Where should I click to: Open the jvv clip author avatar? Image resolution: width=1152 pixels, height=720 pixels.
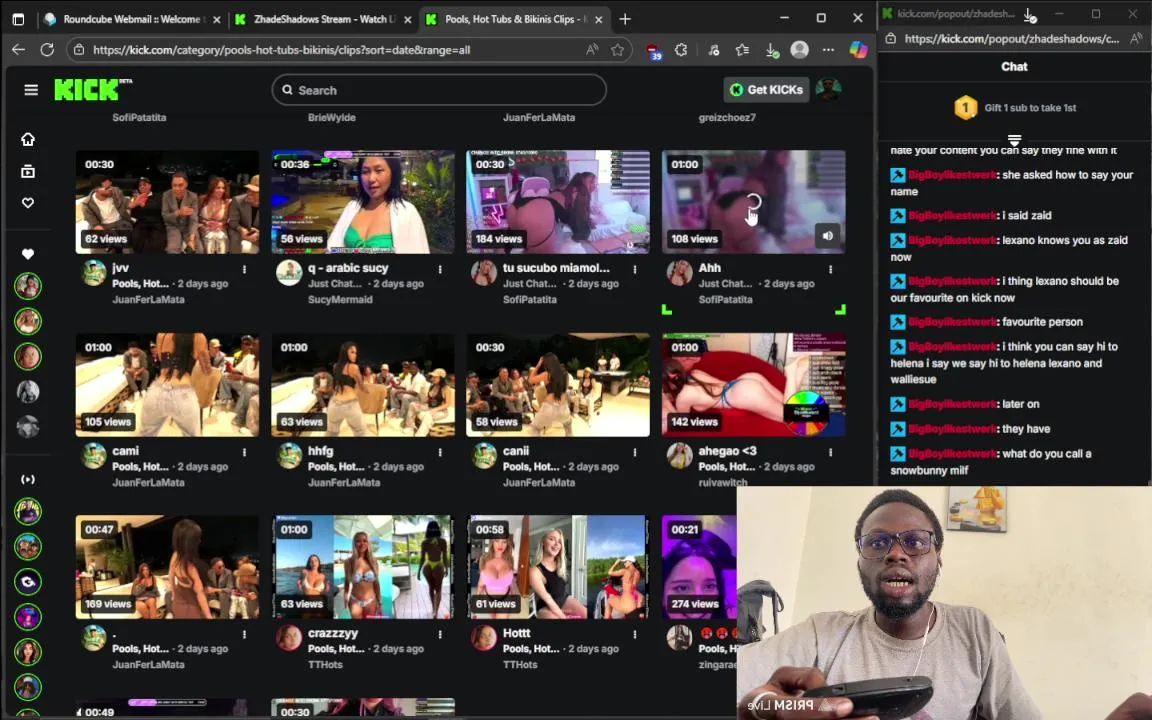[93, 273]
